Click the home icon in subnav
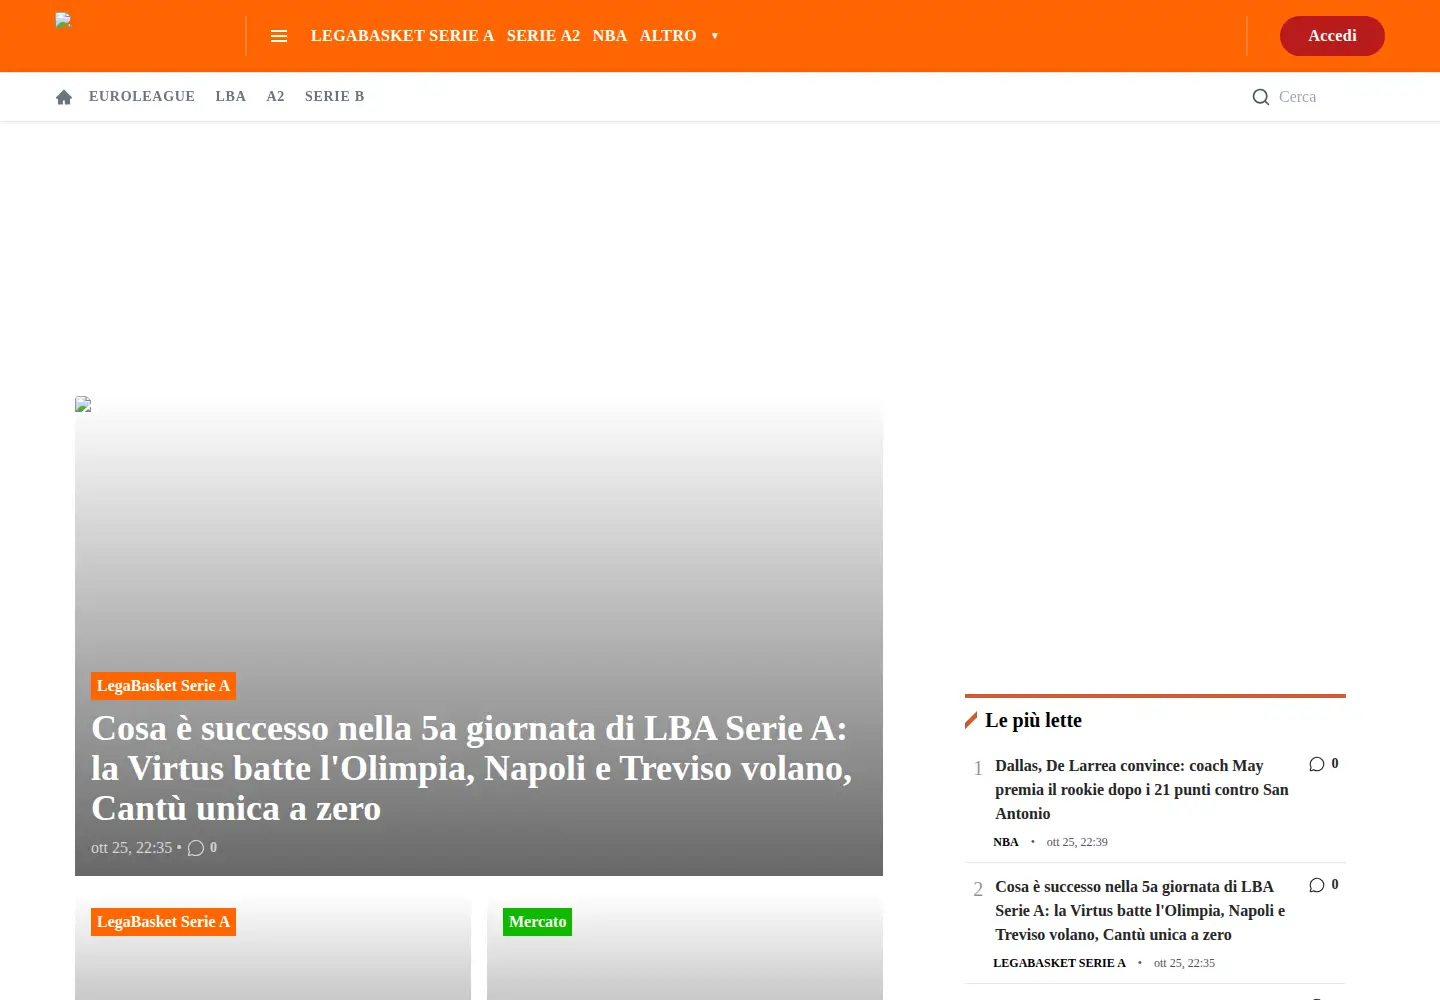This screenshot has height=1000, width=1440. 64,97
